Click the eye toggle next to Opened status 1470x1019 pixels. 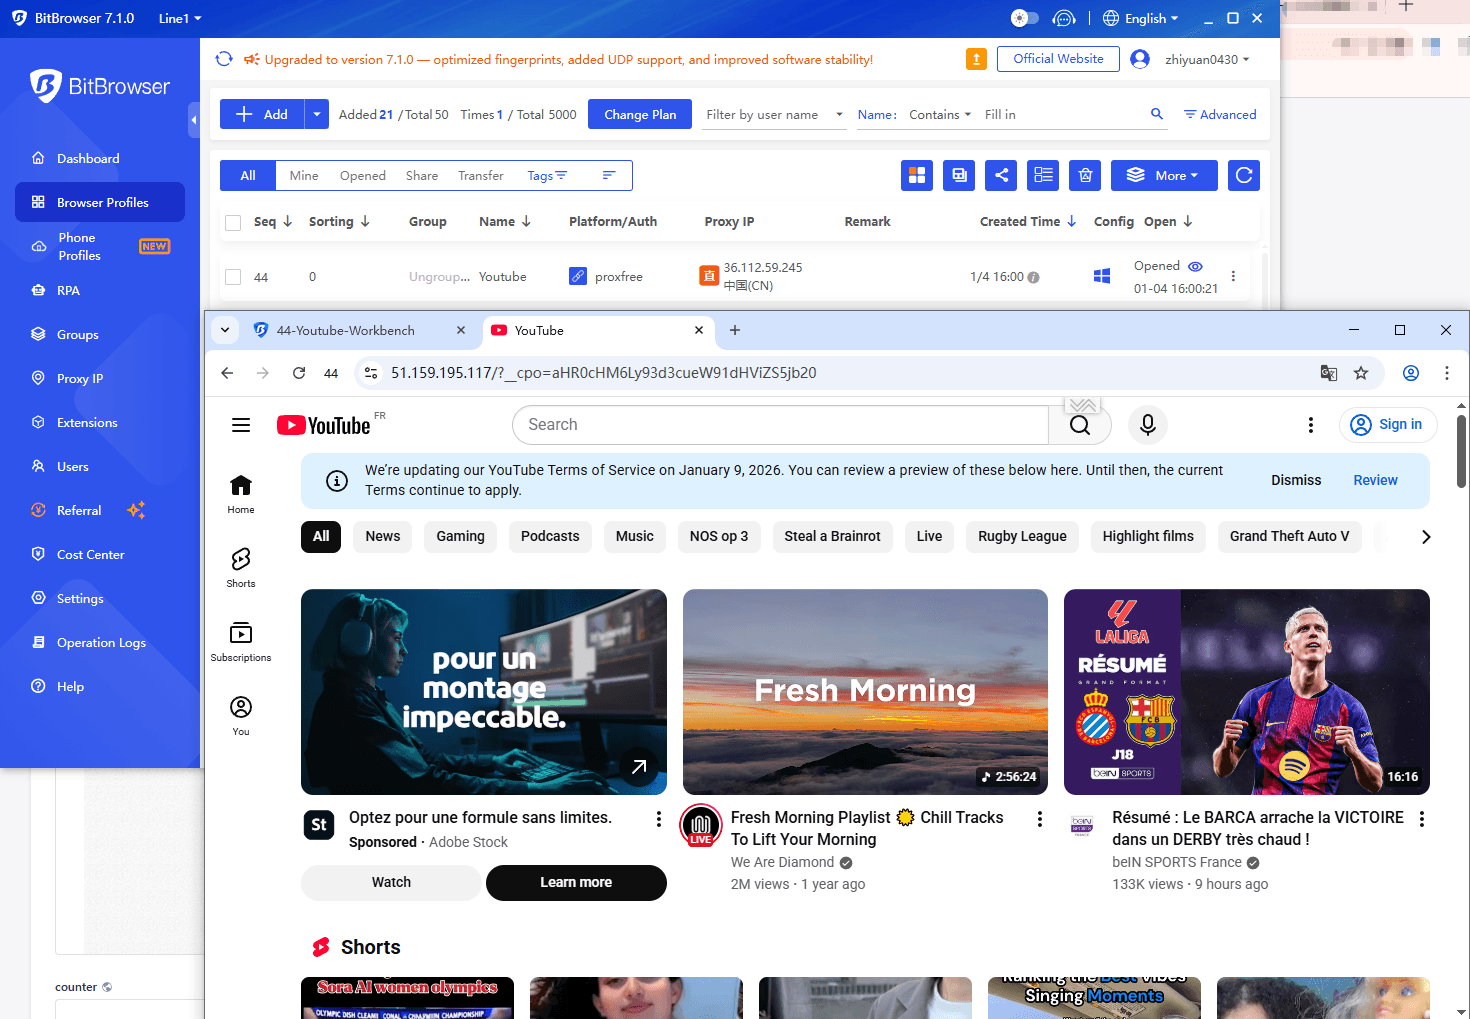(x=1196, y=265)
